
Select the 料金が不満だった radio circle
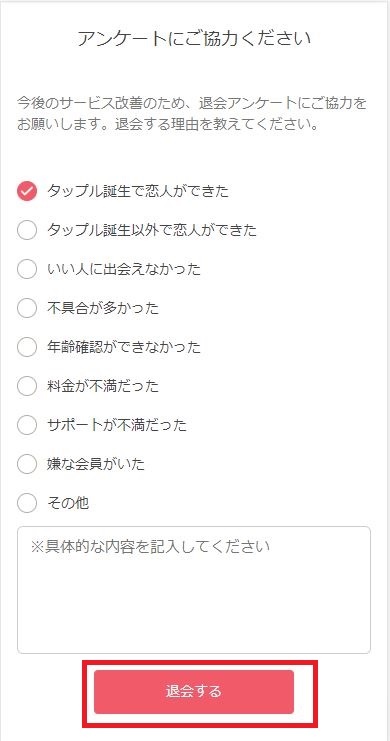27,387
